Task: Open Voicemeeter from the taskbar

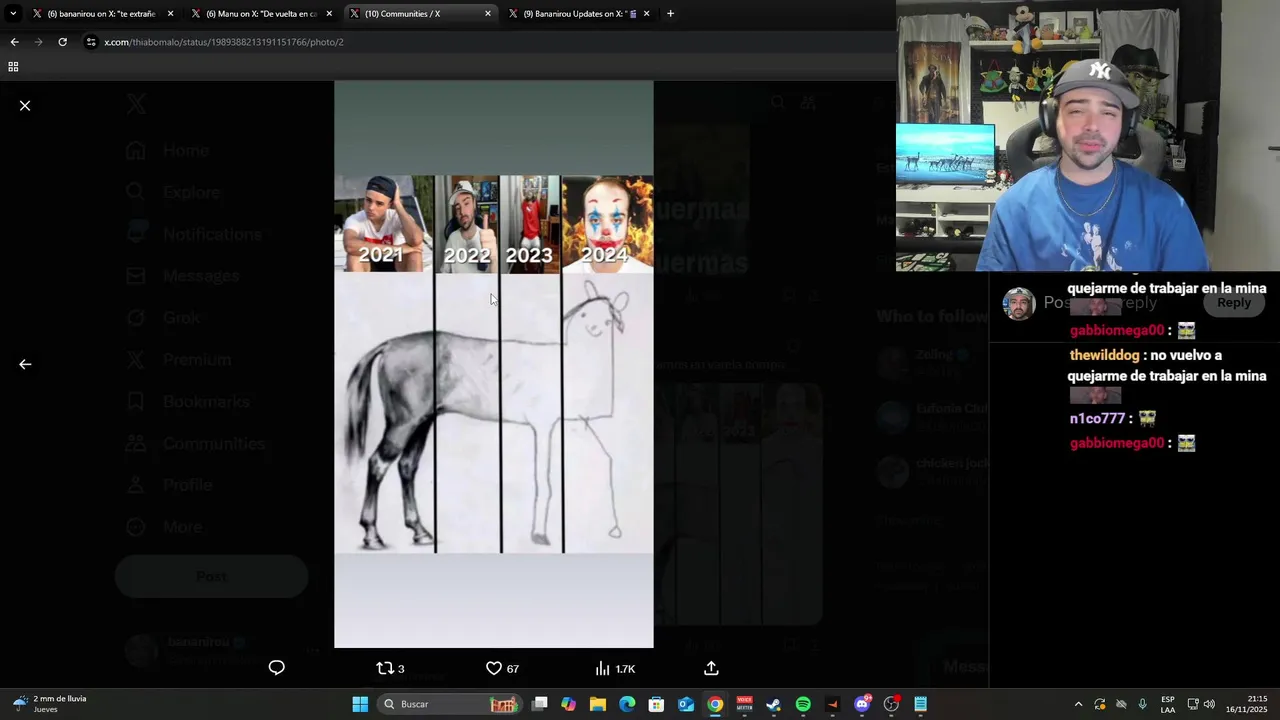Action: [x=744, y=704]
